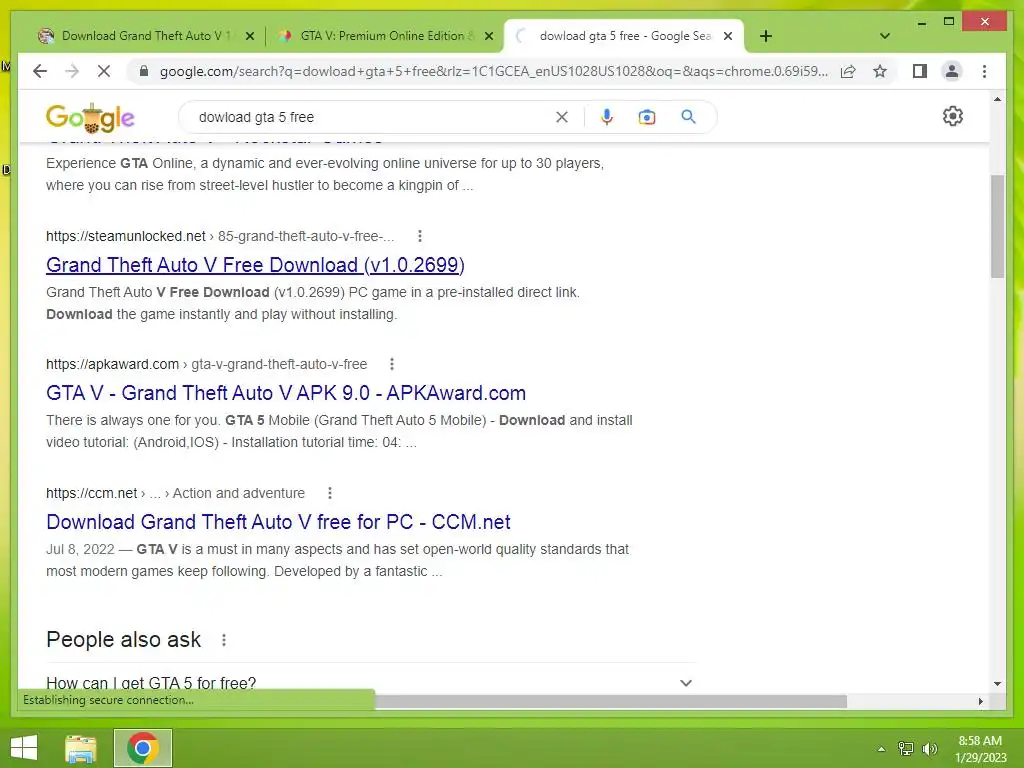The height and width of the screenshot is (768, 1024).
Task: Close the Google Search tab
Action: pyautogui.click(x=728, y=36)
